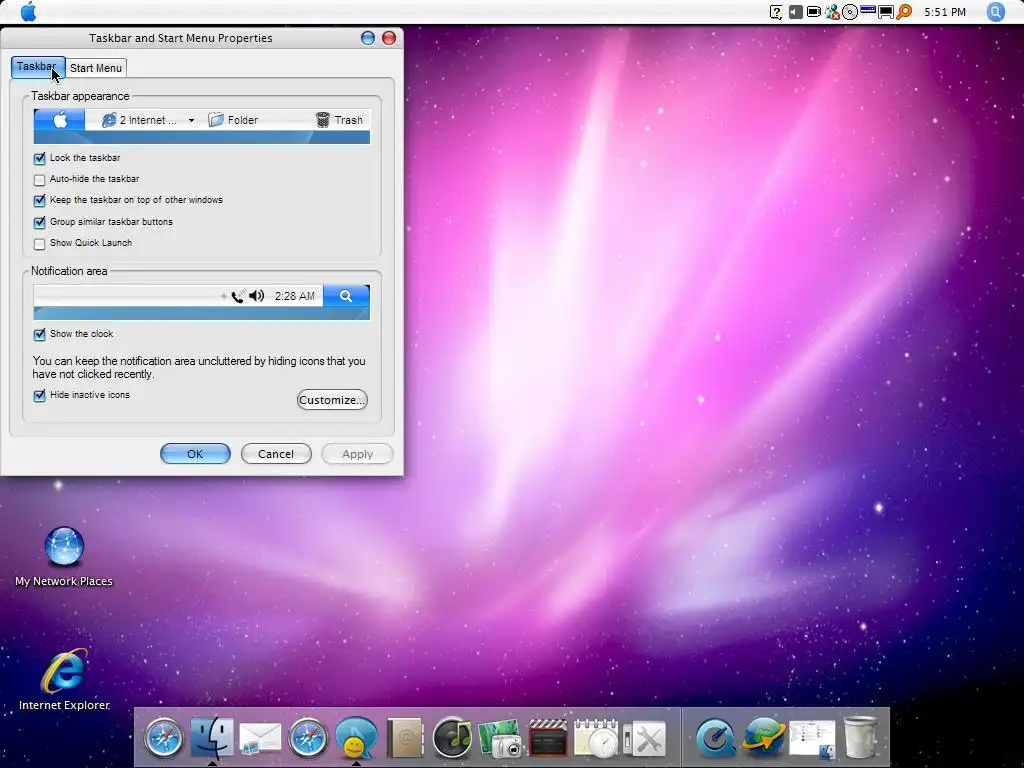The image size is (1024, 768).
Task: Toggle Keep the taskbar on top checkbox
Action: (39, 200)
